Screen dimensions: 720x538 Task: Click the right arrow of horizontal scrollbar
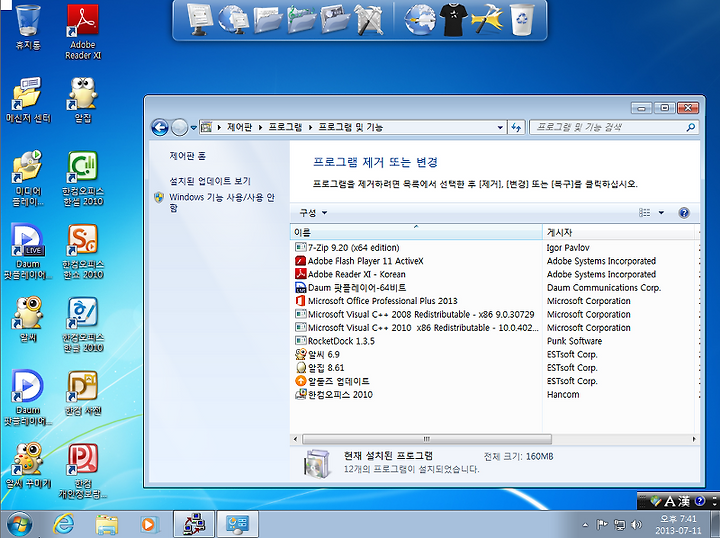click(x=694, y=439)
